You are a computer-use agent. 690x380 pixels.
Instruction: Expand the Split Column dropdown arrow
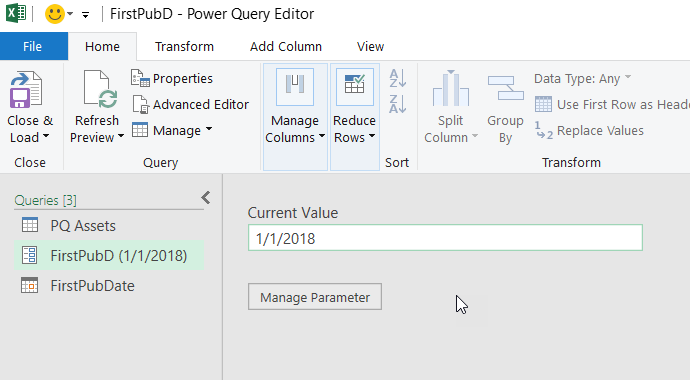pyautogui.click(x=475, y=137)
